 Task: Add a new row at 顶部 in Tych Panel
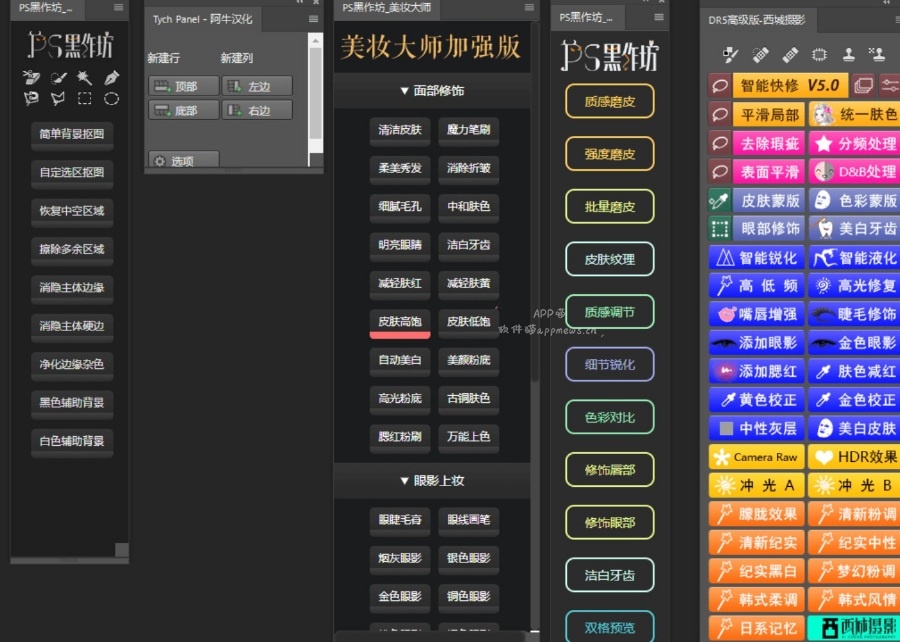coord(183,86)
